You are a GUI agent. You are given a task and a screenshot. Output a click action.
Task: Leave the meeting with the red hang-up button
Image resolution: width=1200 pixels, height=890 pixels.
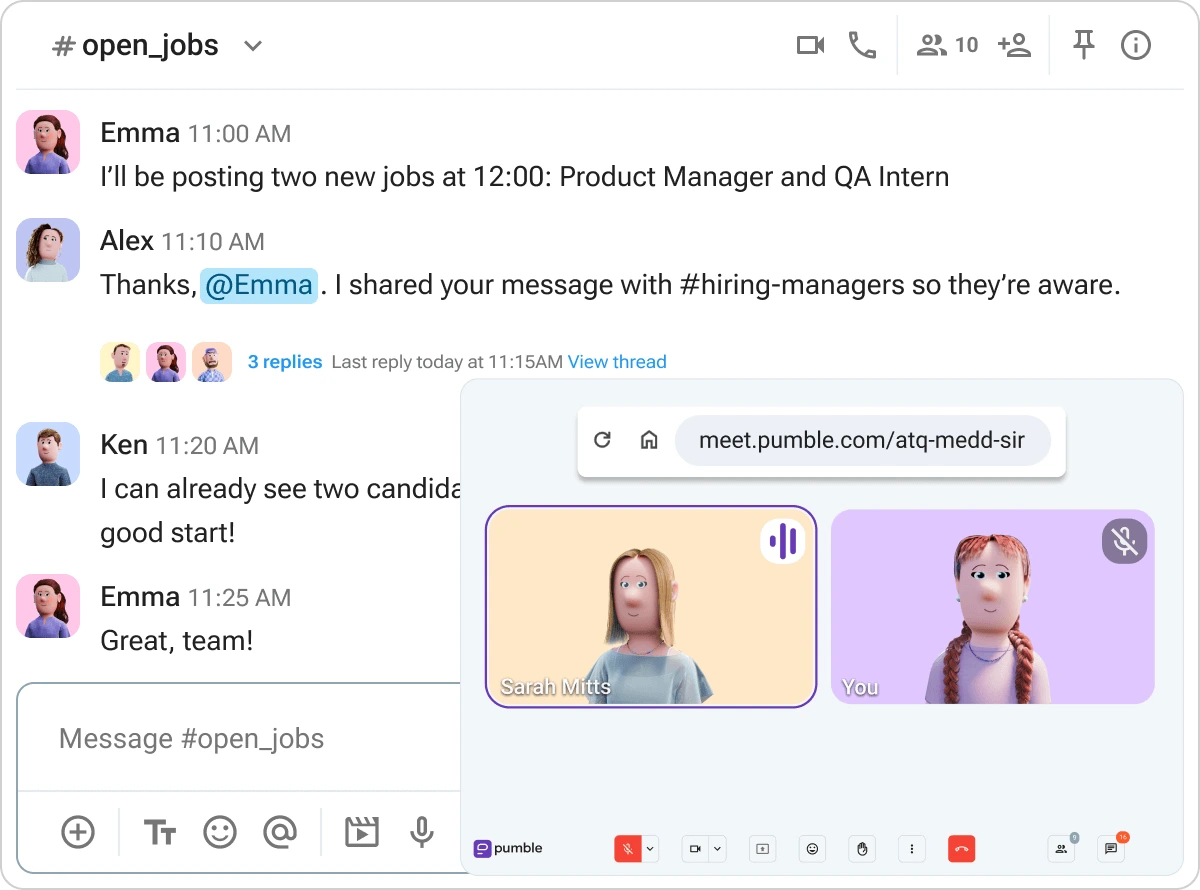click(x=960, y=848)
